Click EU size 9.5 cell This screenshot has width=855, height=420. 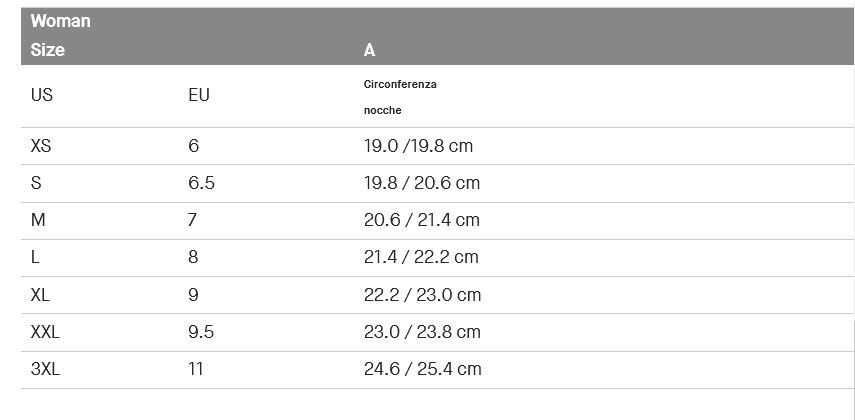[201, 332]
